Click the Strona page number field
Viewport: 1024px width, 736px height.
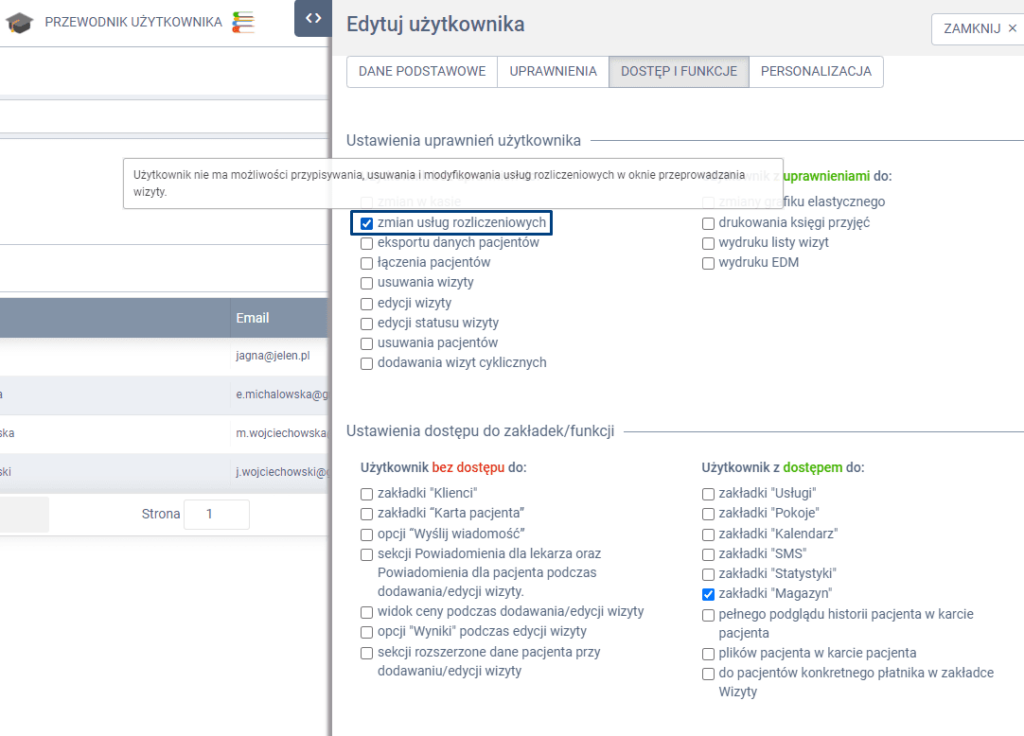pos(216,514)
